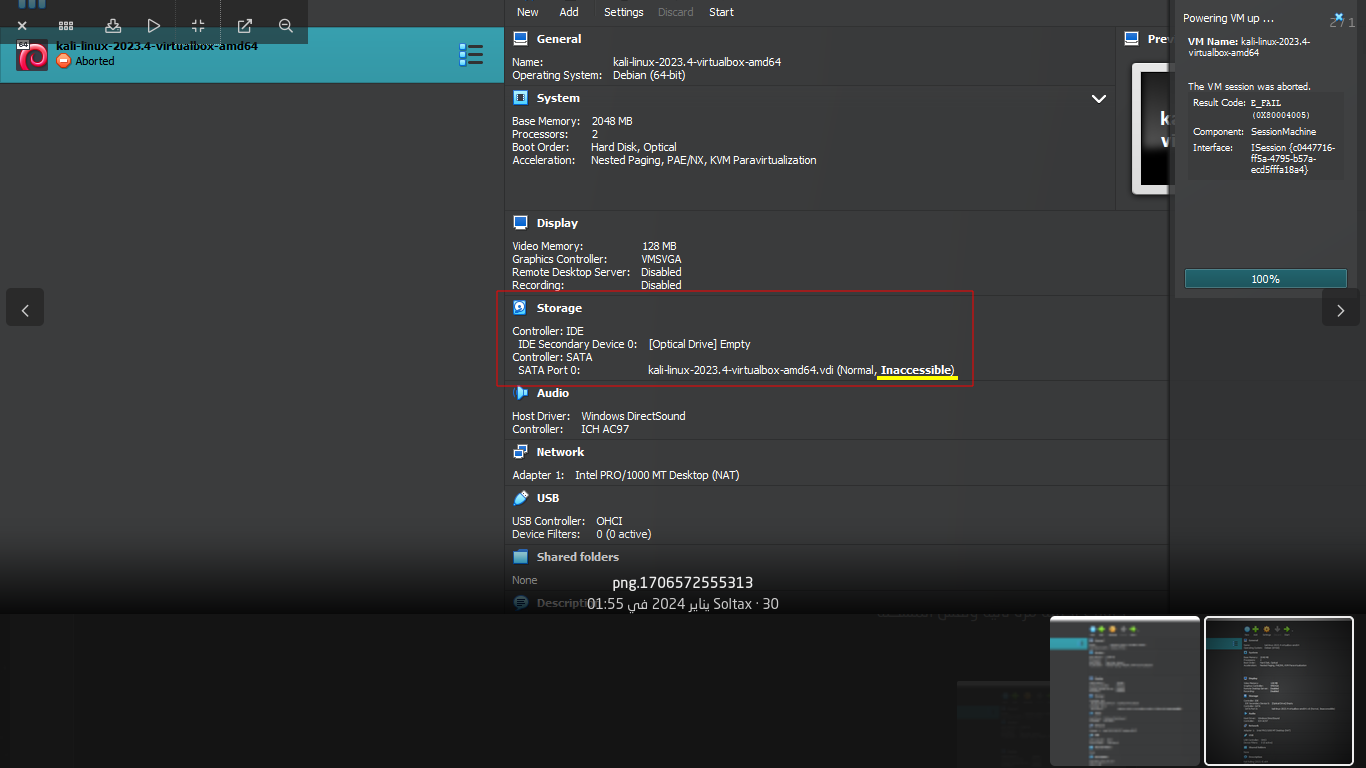Open the Network section header link

coord(560,452)
